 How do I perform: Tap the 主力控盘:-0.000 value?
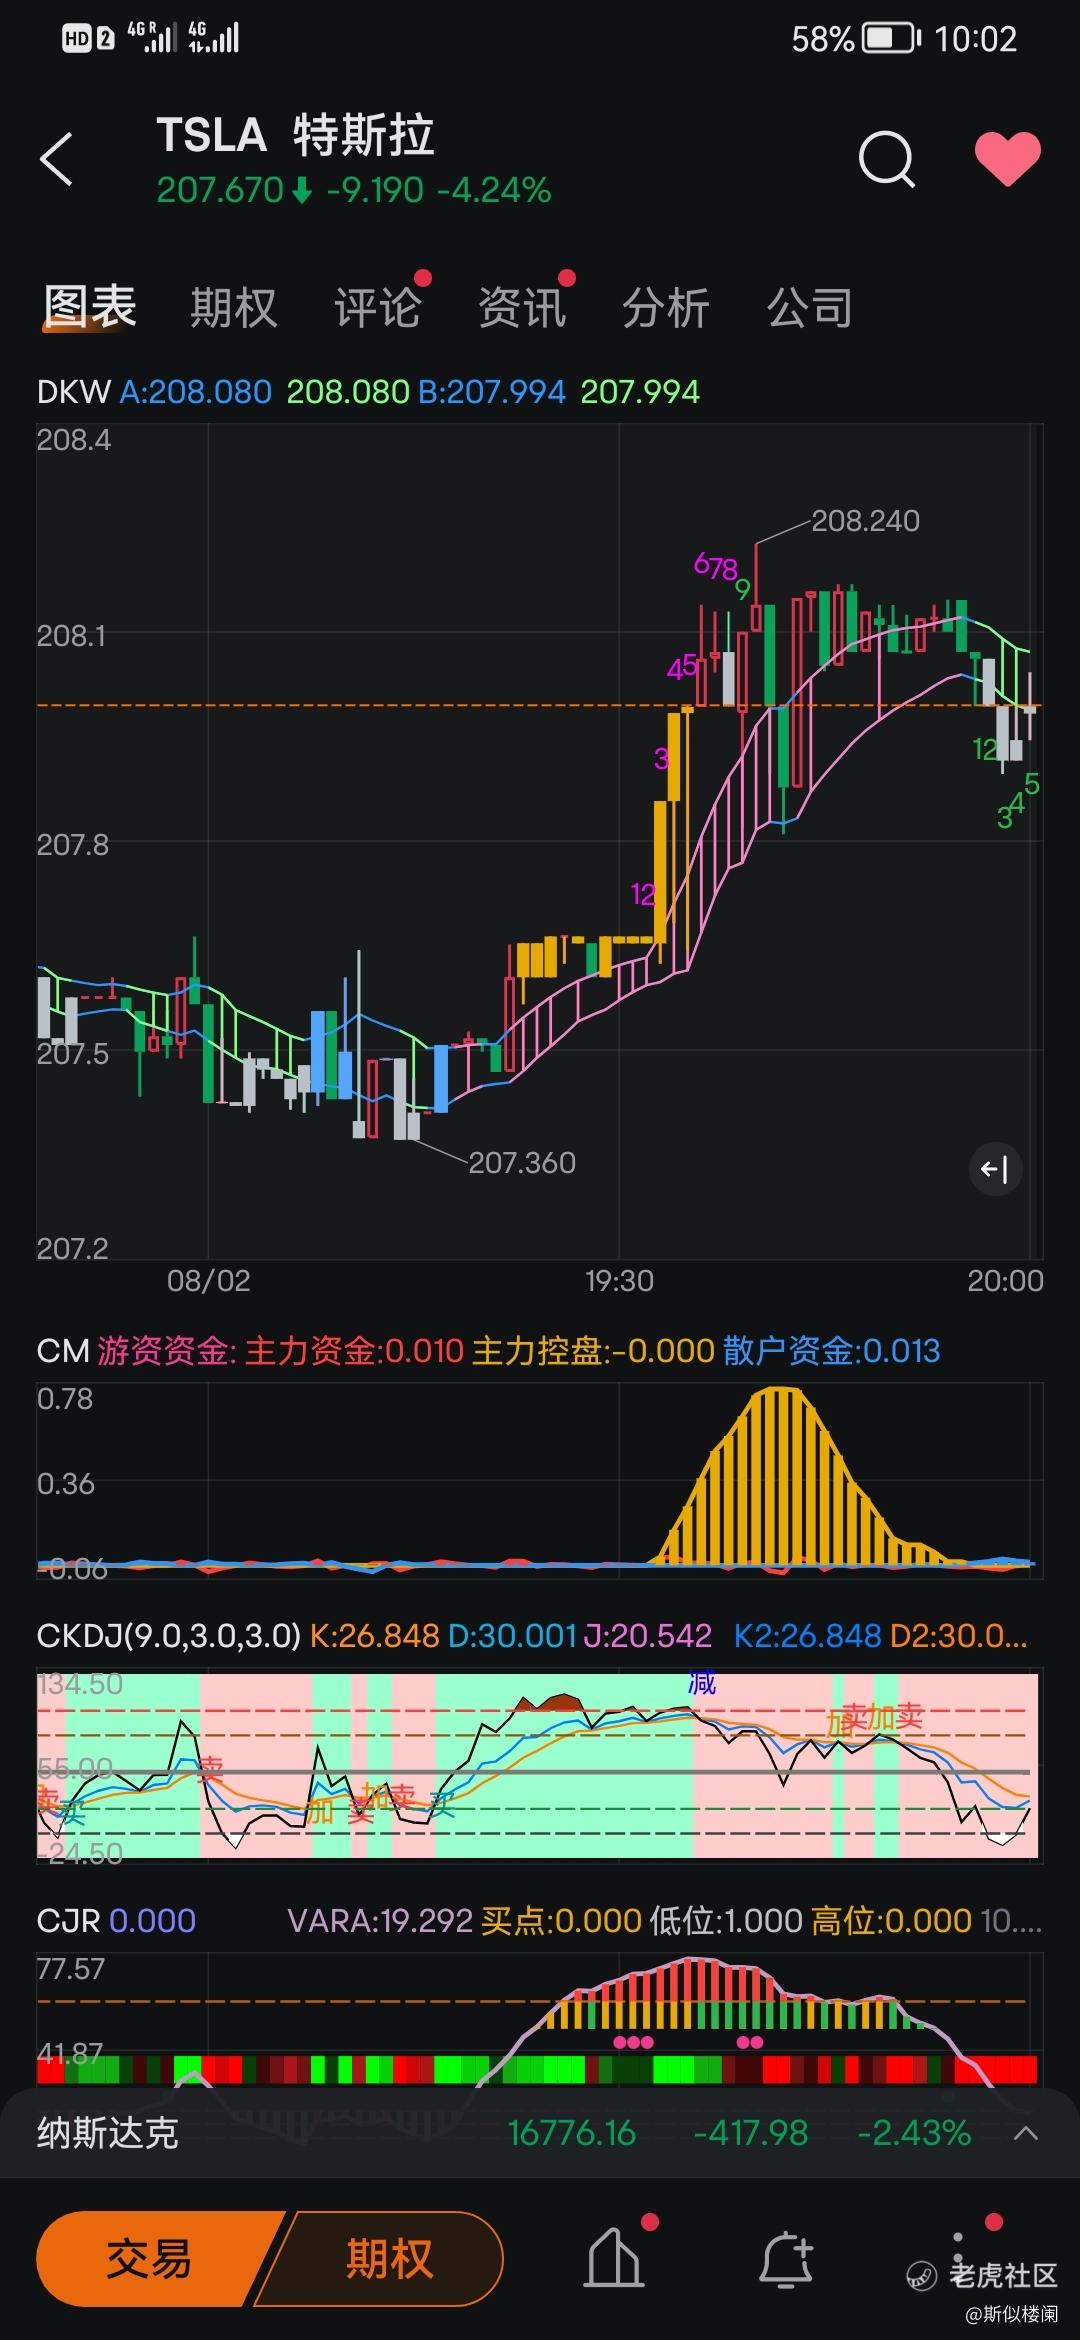(x=593, y=1351)
